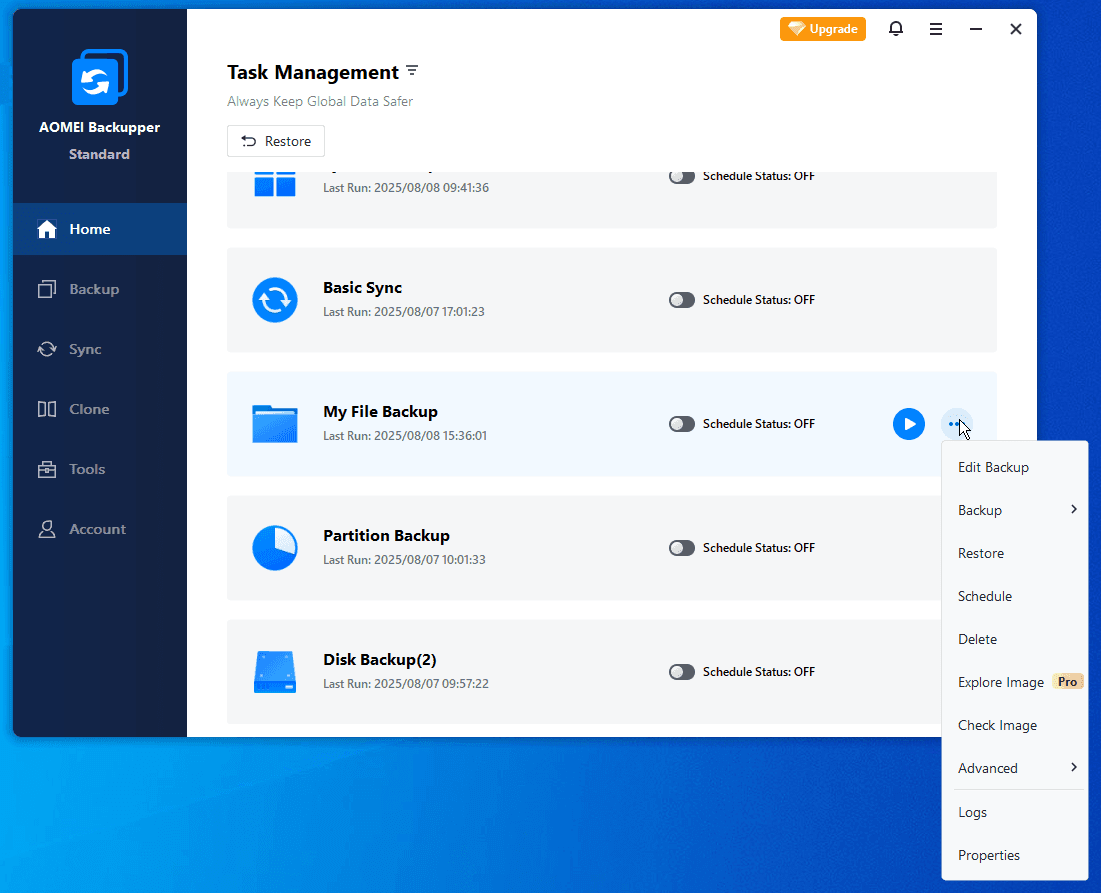Turn on Partition Backup schedule toggle
Image resolution: width=1101 pixels, height=893 pixels.
[x=682, y=548]
